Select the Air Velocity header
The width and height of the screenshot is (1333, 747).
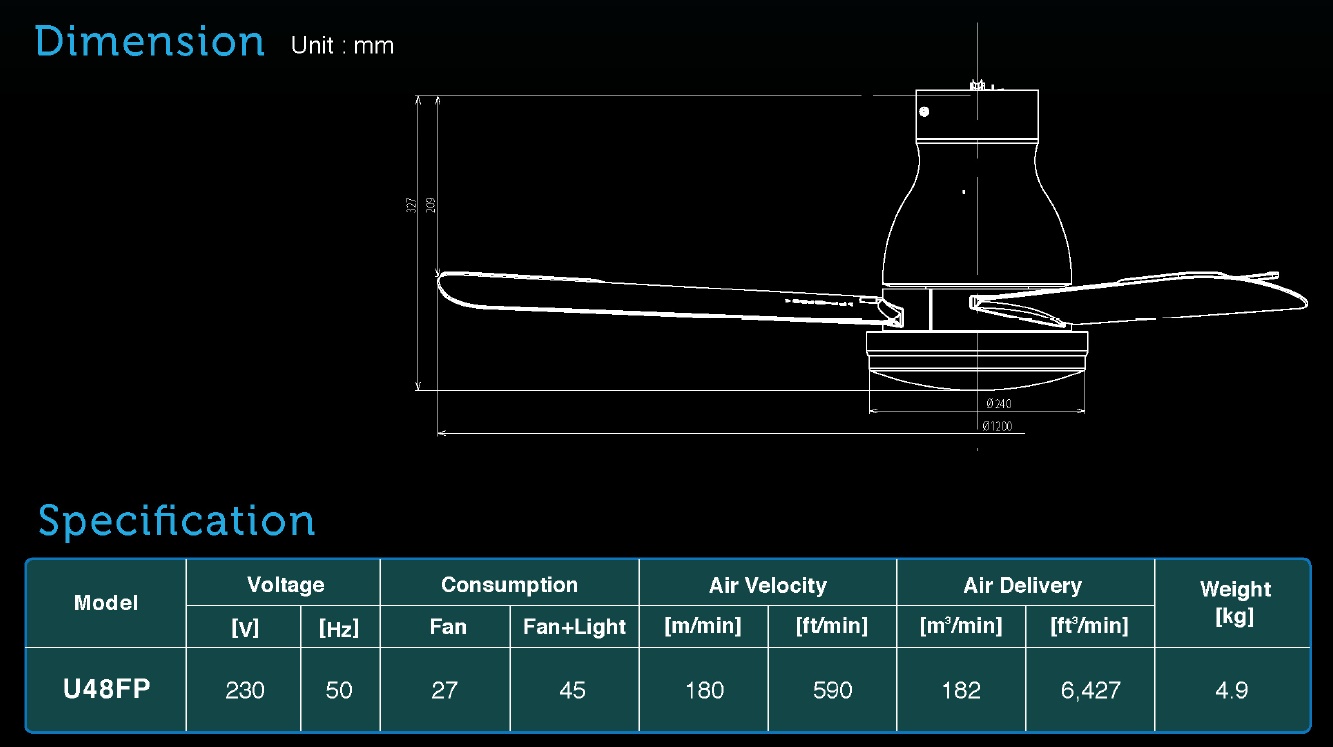(x=767, y=585)
